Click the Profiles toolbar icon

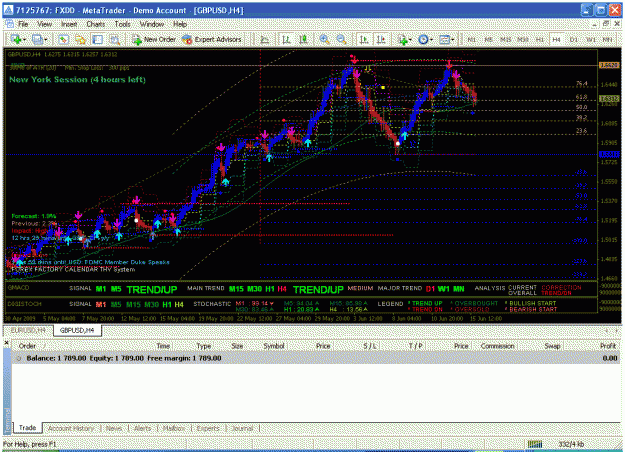pos(37,39)
